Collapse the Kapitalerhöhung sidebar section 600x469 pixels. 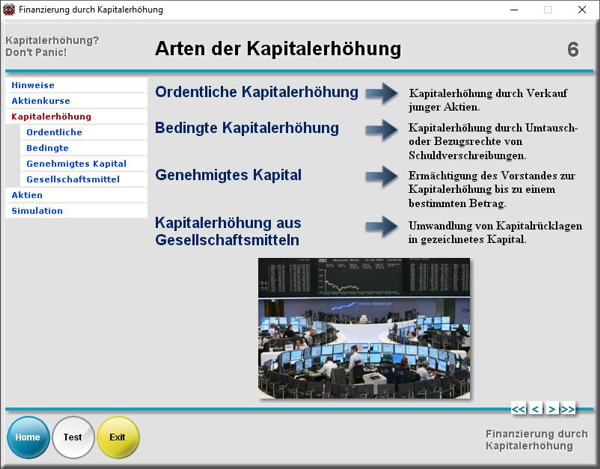click(x=51, y=117)
